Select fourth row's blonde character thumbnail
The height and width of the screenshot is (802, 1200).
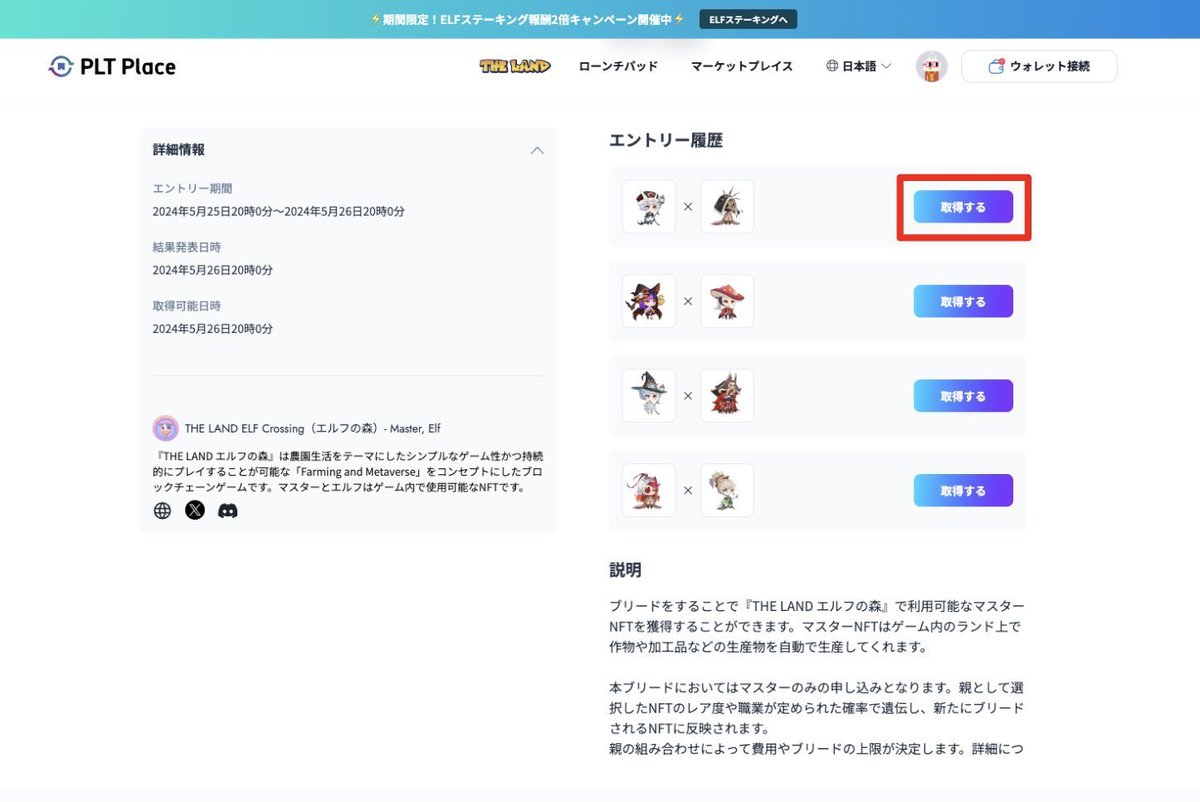(x=727, y=490)
